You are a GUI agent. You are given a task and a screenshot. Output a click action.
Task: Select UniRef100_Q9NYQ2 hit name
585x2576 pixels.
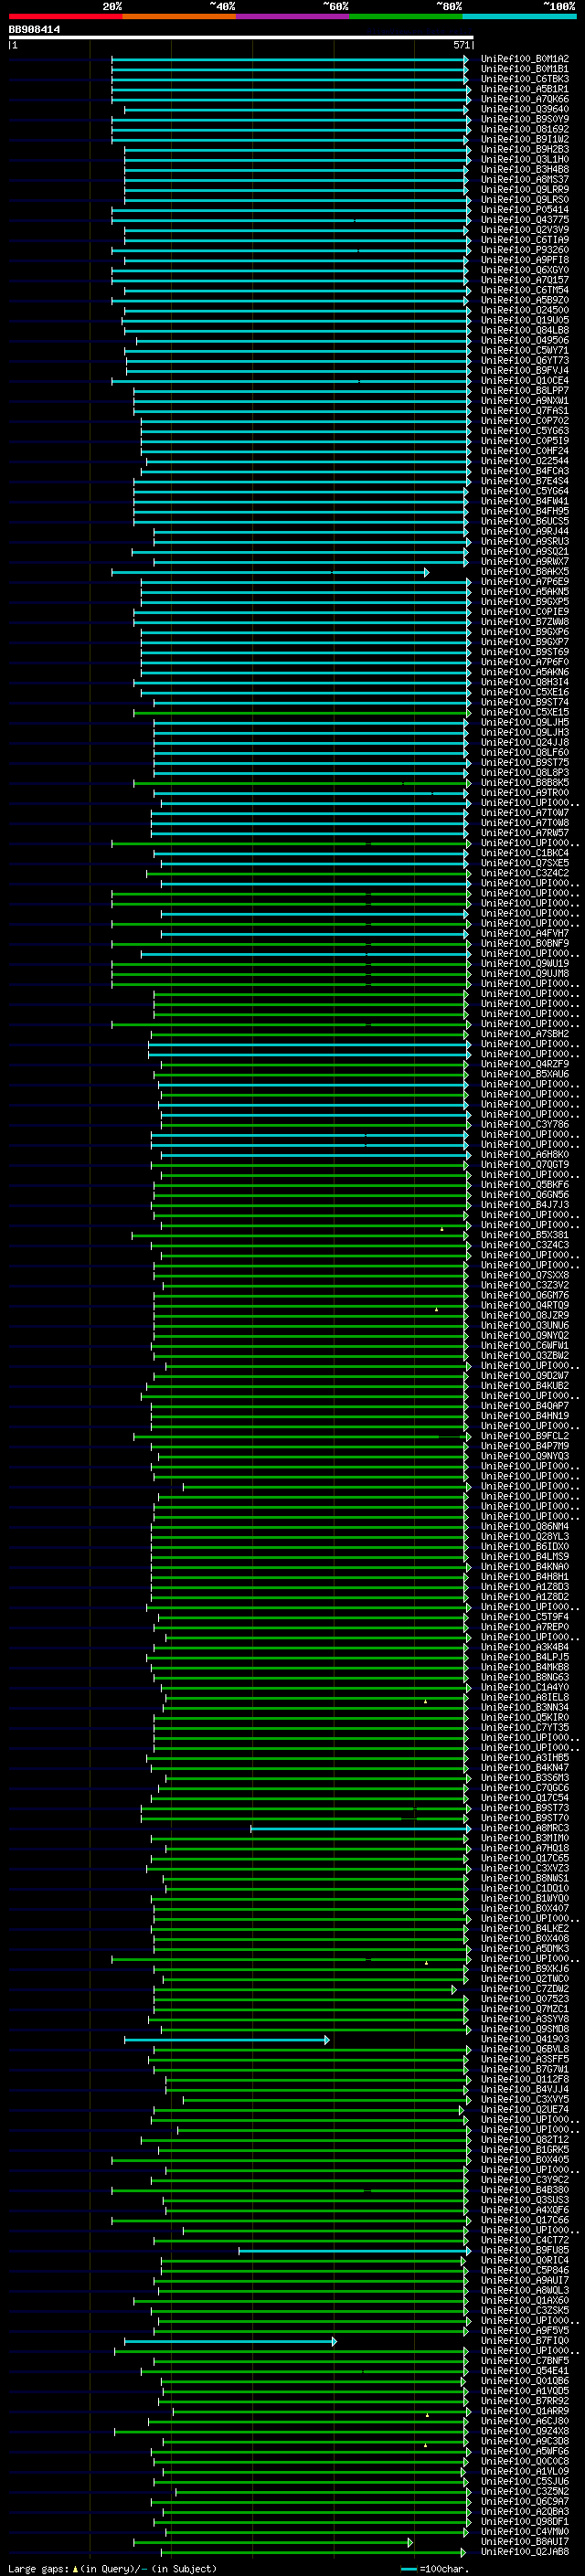[x=525, y=1335]
